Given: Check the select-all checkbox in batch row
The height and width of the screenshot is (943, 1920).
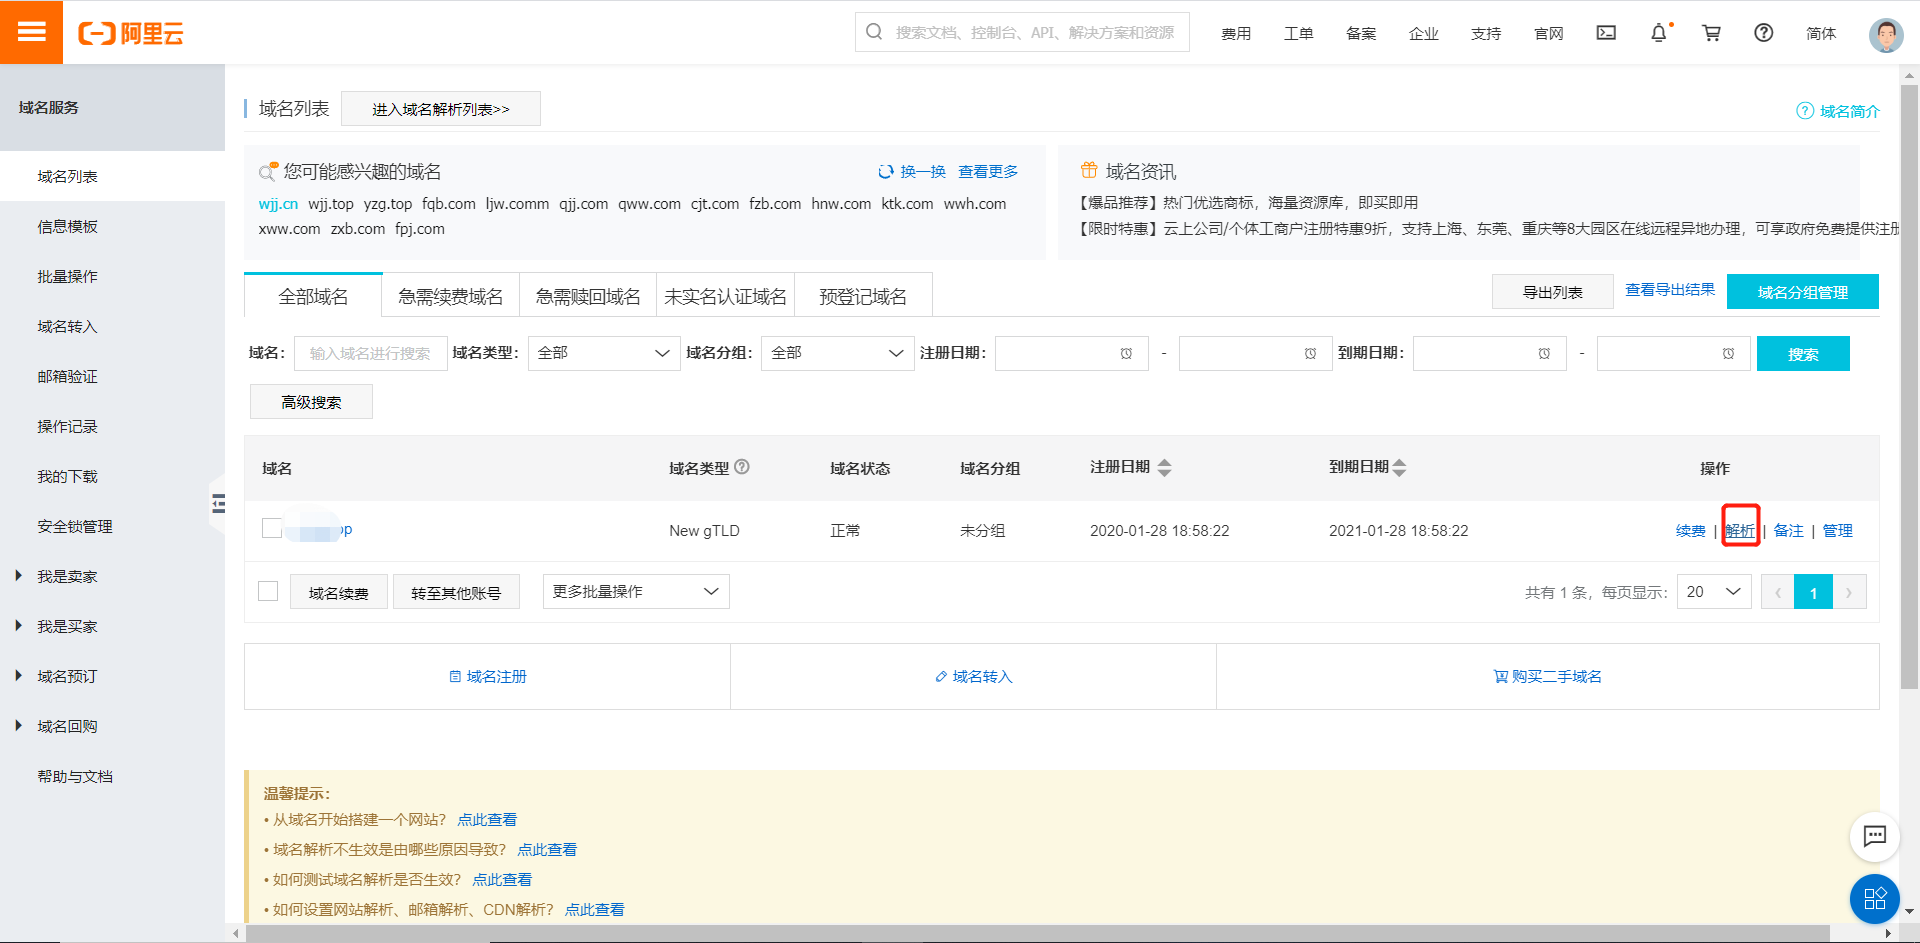Looking at the screenshot, I should click(267, 591).
